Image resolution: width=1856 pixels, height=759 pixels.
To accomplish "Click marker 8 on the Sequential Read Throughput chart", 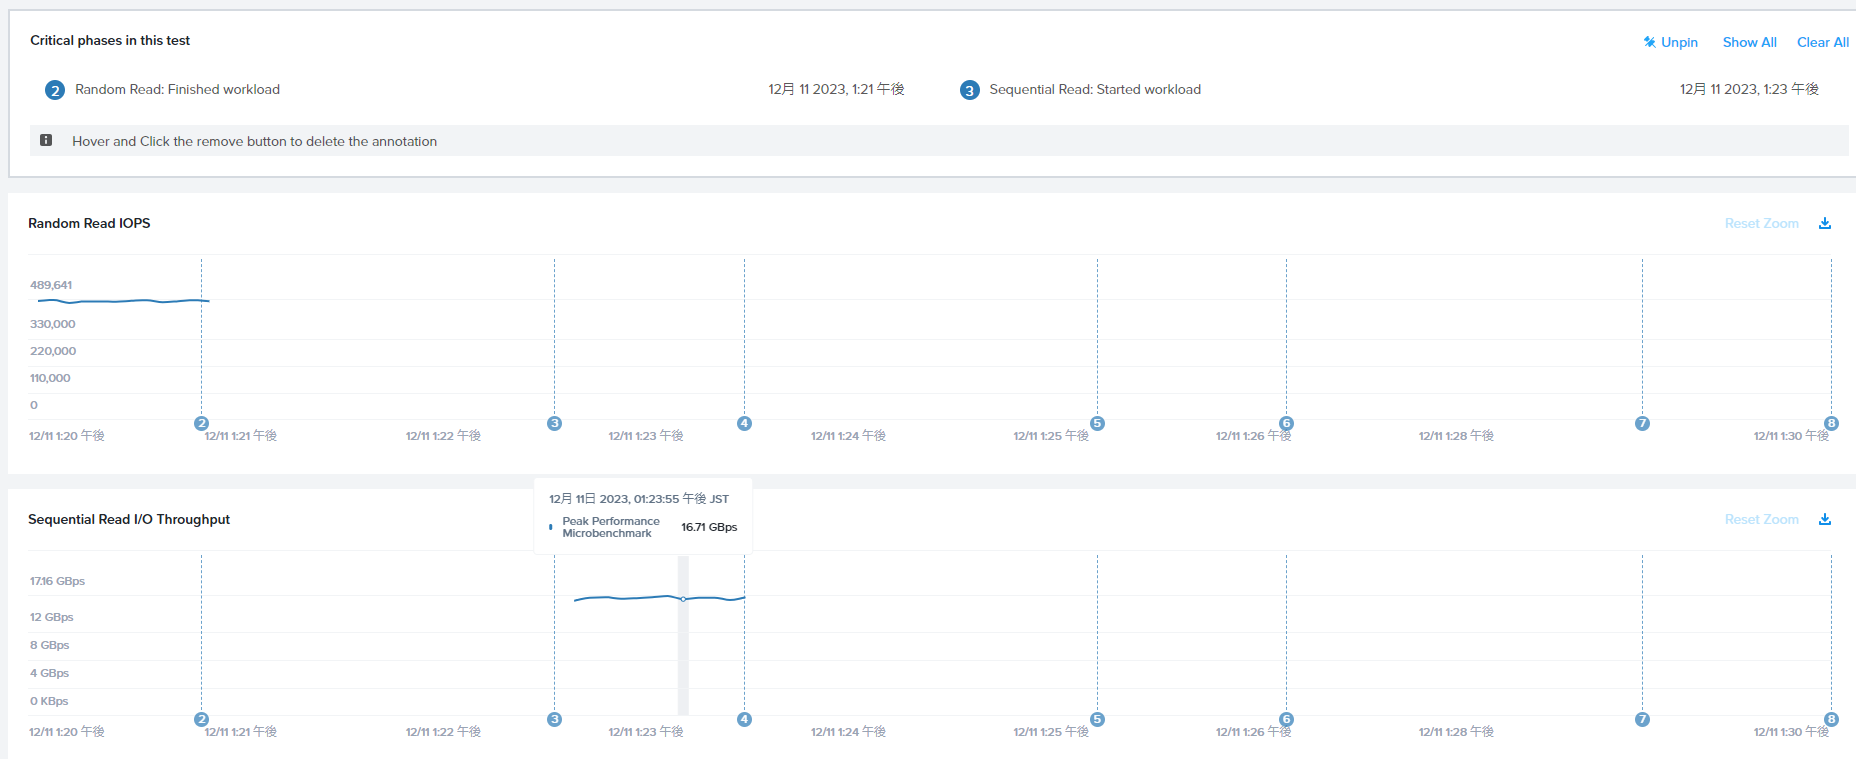I will click(1831, 719).
